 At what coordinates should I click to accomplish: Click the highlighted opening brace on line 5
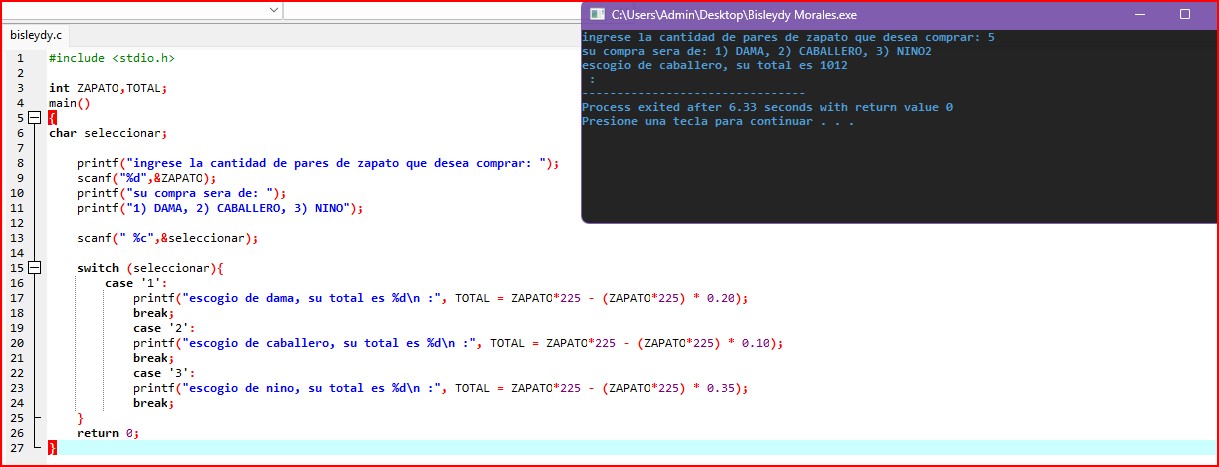pos(52,118)
